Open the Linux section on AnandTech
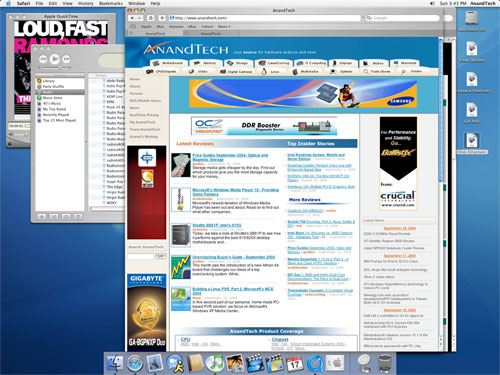The width and height of the screenshot is (500, 375). click(271, 72)
